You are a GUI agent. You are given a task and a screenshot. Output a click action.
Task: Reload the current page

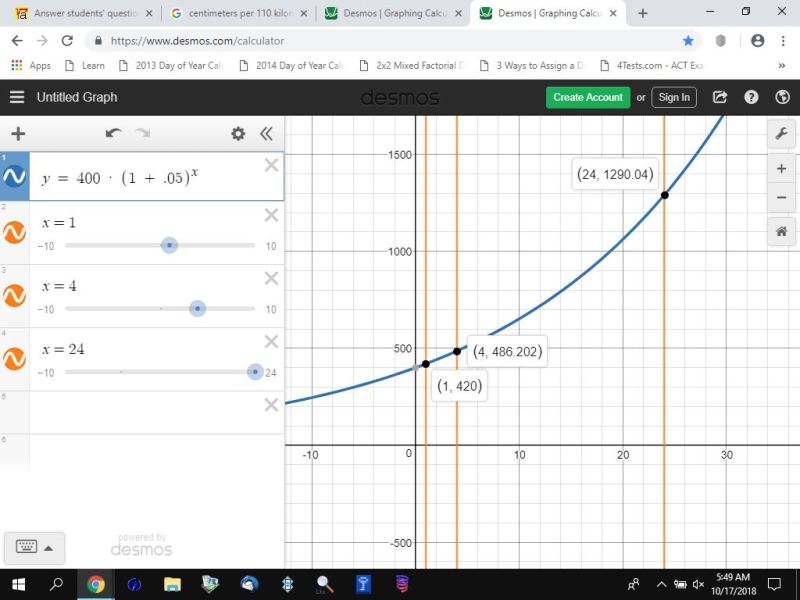pos(67,41)
